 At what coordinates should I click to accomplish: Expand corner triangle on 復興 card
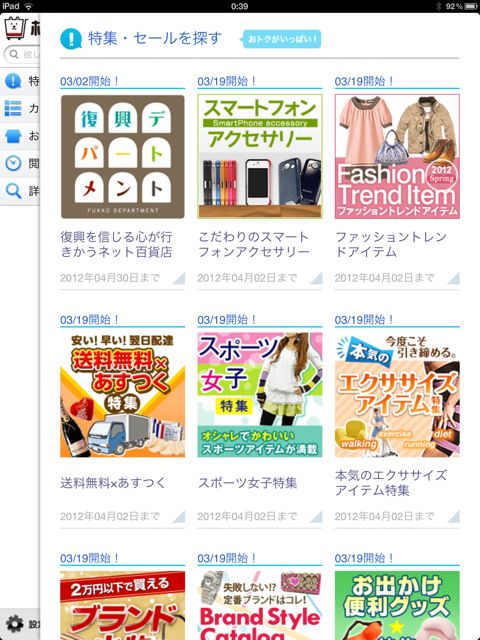[x=180, y=278]
